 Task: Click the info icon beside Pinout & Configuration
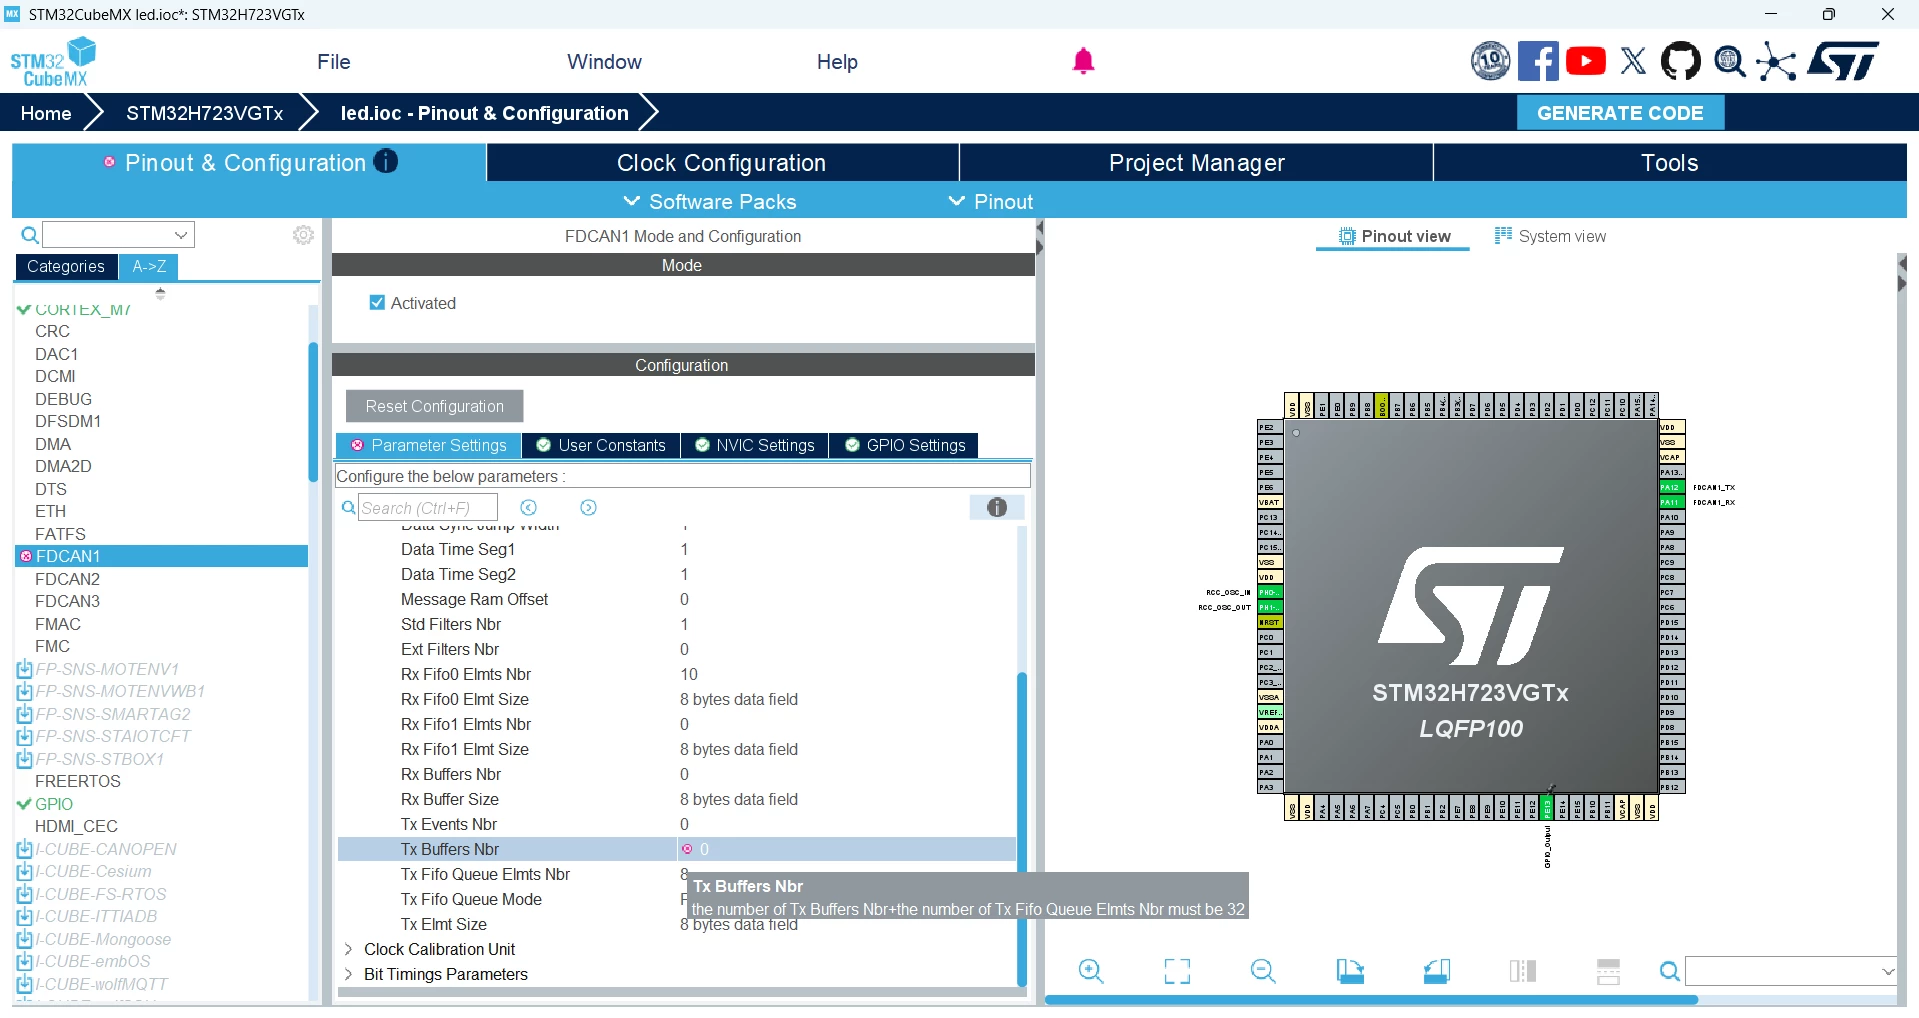pyautogui.click(x=386, y=161)
